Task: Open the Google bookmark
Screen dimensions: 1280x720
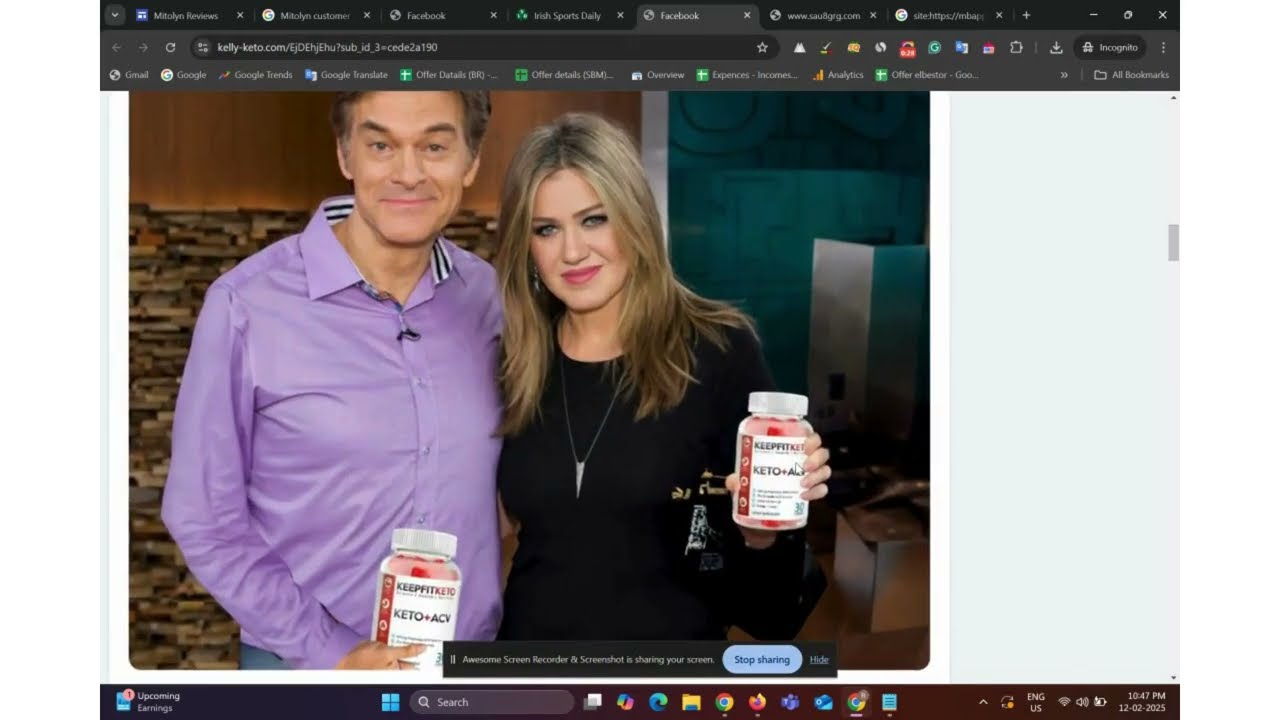Action: [184, 75]
